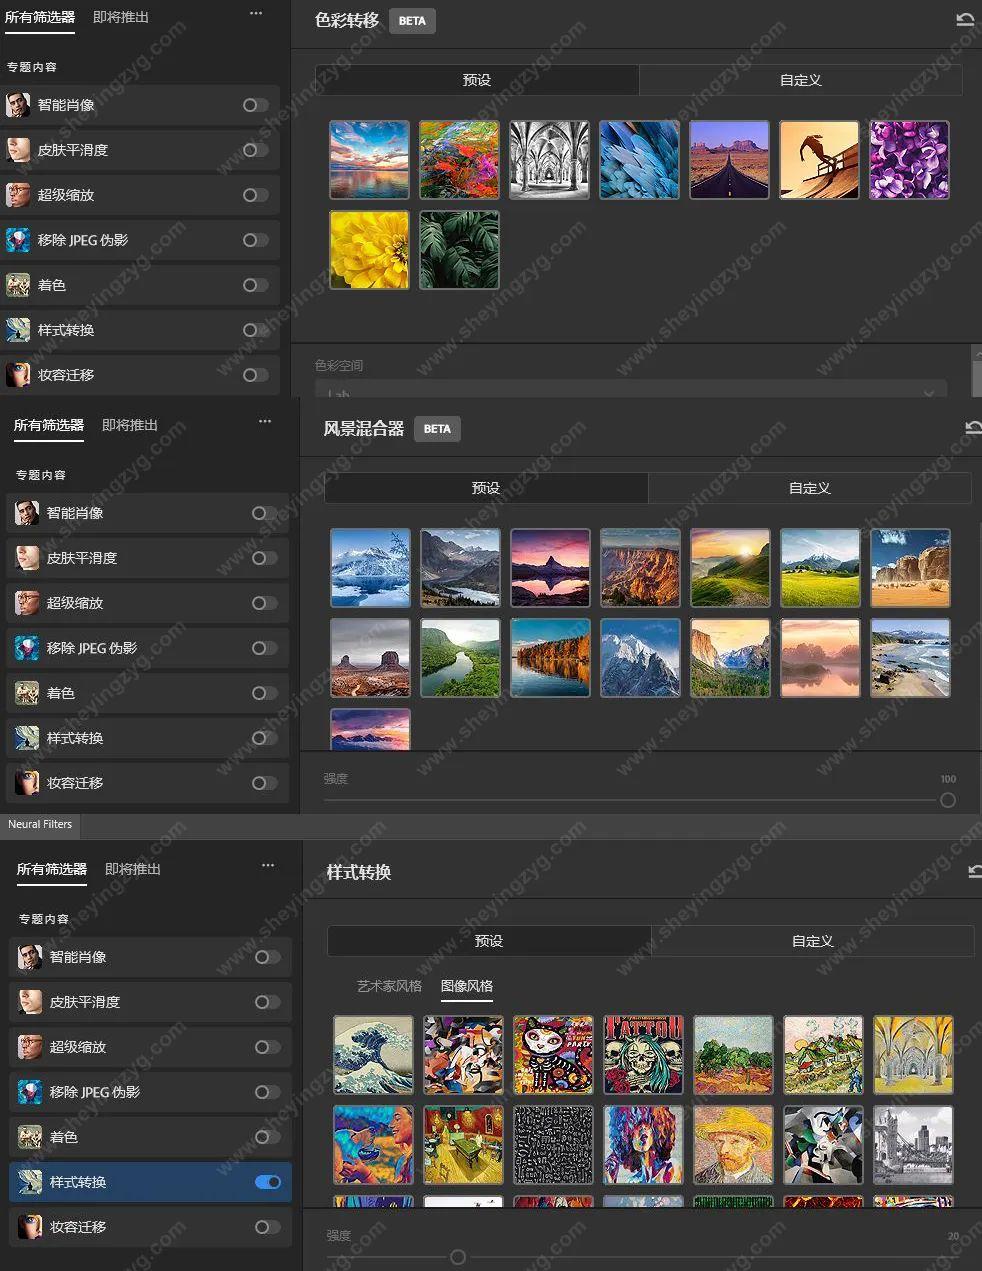This screenshot has width=982, height=1271.
Task: Select the Great Wave style thumbnail
Action: tap(373, 1055)
